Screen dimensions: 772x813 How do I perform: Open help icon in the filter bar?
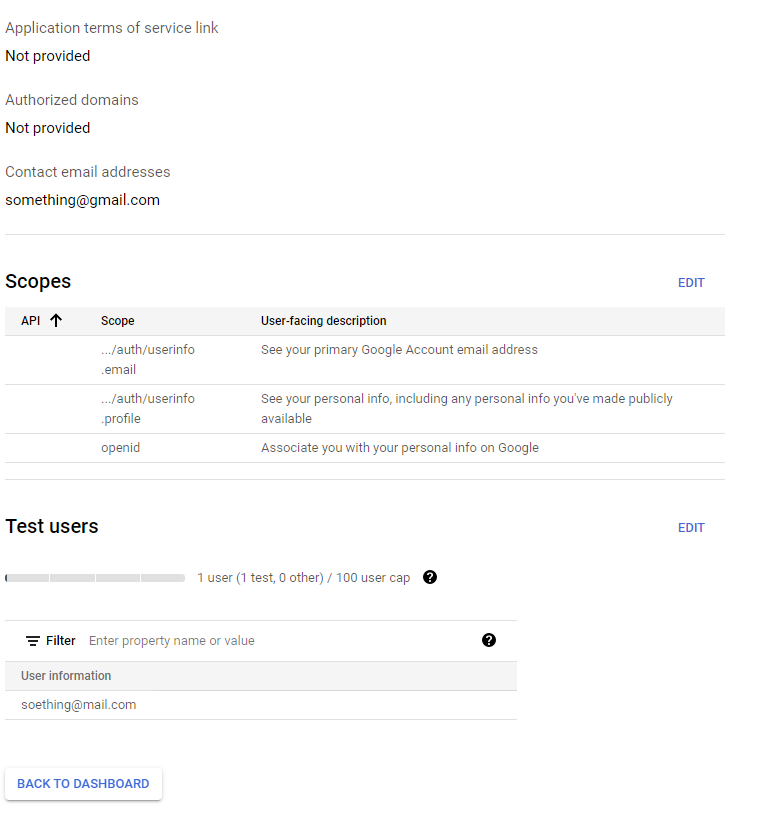coord(489,640)
